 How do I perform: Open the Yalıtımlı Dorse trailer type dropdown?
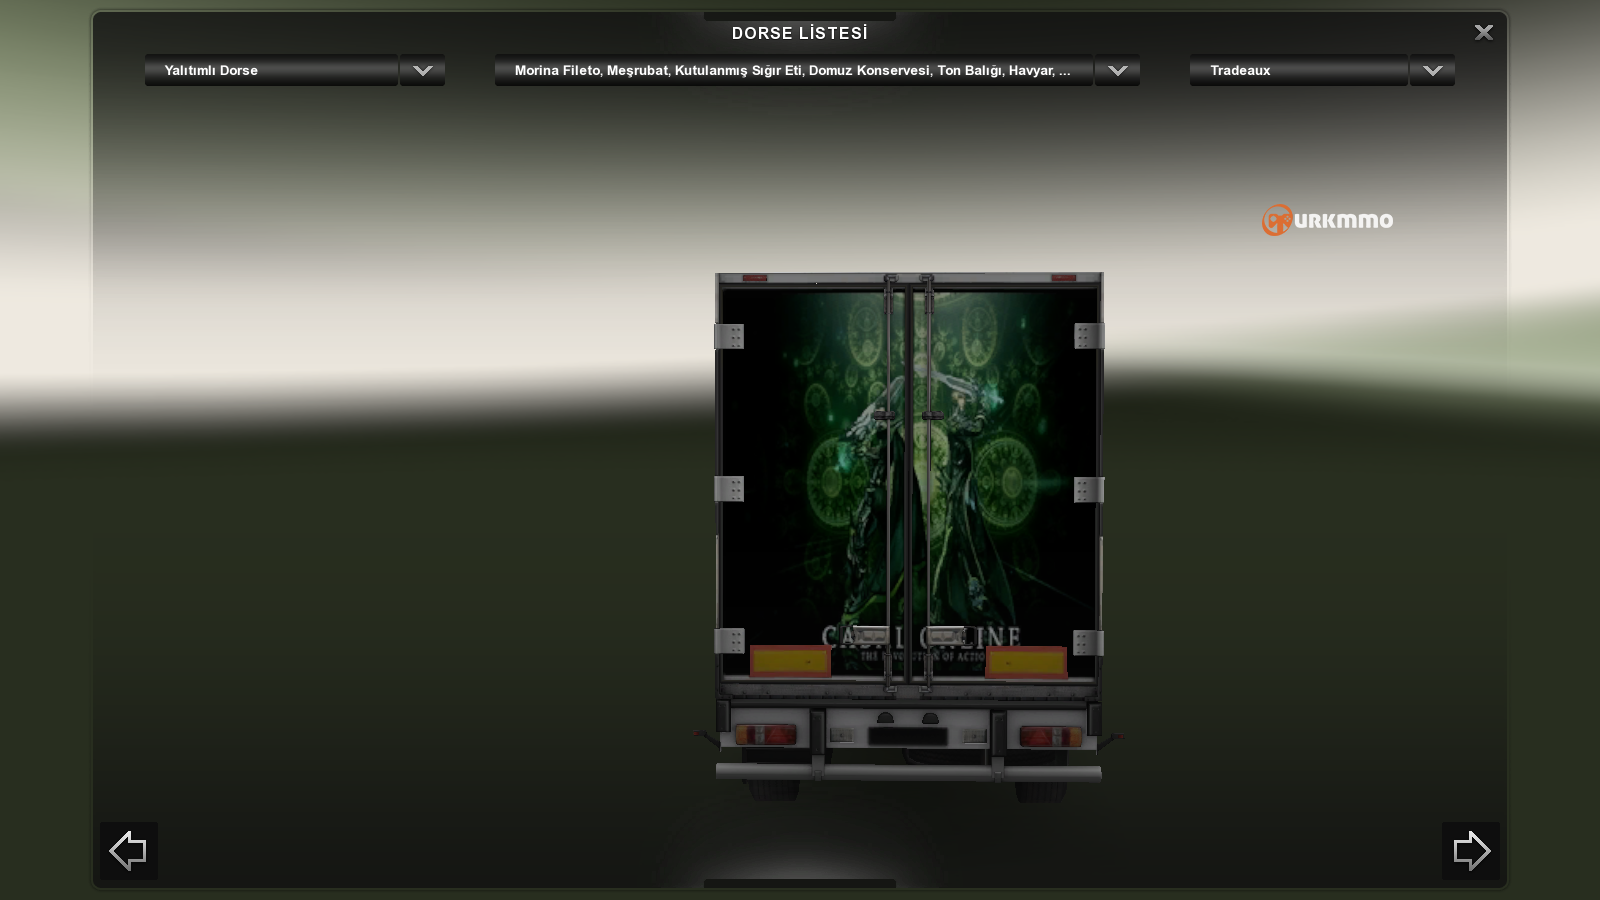(271, 70)
